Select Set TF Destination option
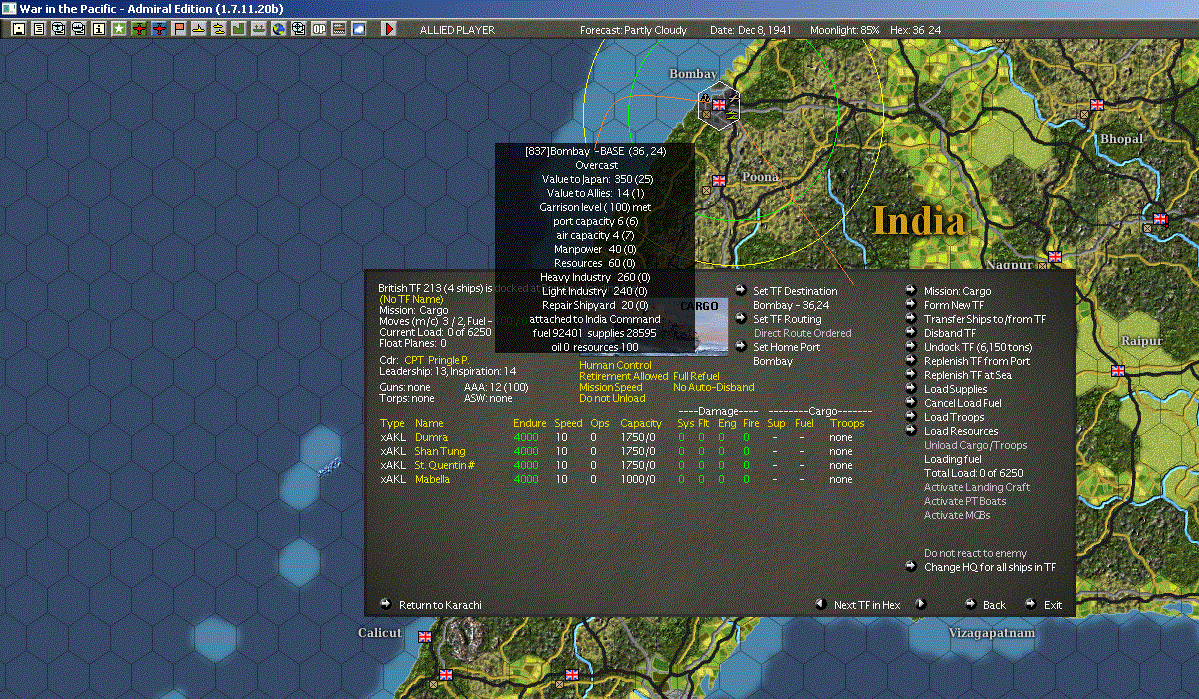 (x=794, y=291)
